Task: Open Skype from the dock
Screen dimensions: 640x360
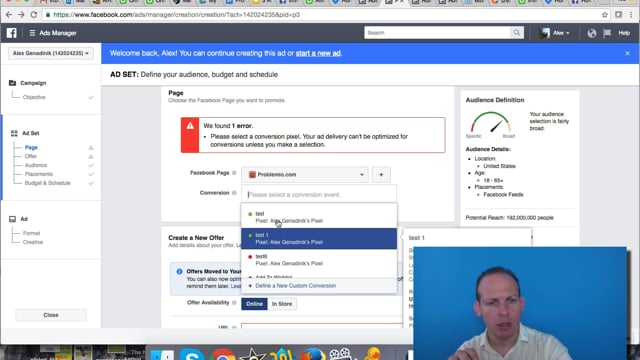Action: pos(192,354)
